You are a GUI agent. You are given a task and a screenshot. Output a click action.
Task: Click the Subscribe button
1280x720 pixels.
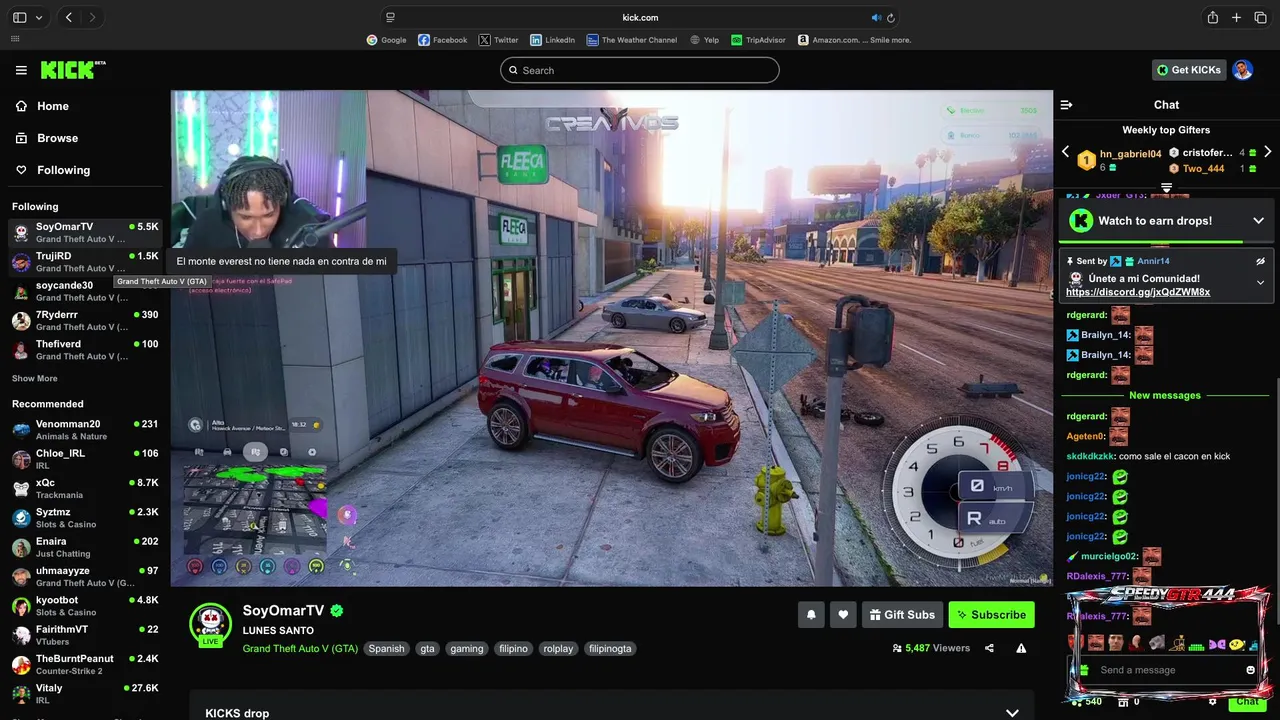point(991,615)
